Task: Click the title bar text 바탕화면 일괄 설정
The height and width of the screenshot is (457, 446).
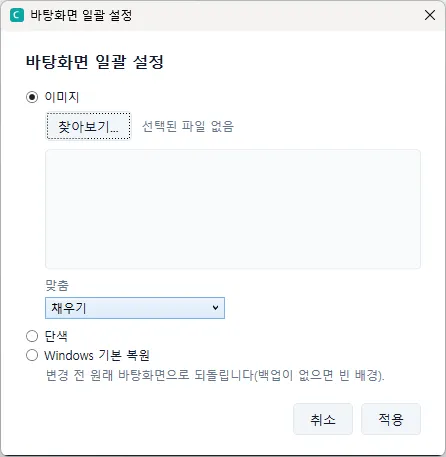Action: (x=81, y=15)
